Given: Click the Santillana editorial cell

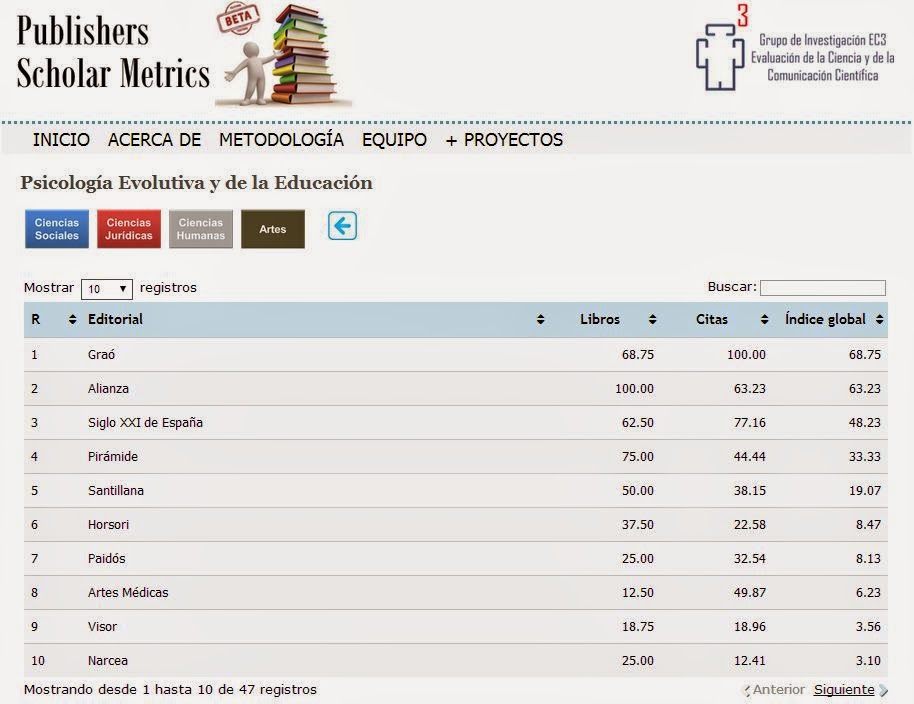Looking at the screenshot, I should coord(116,491).
